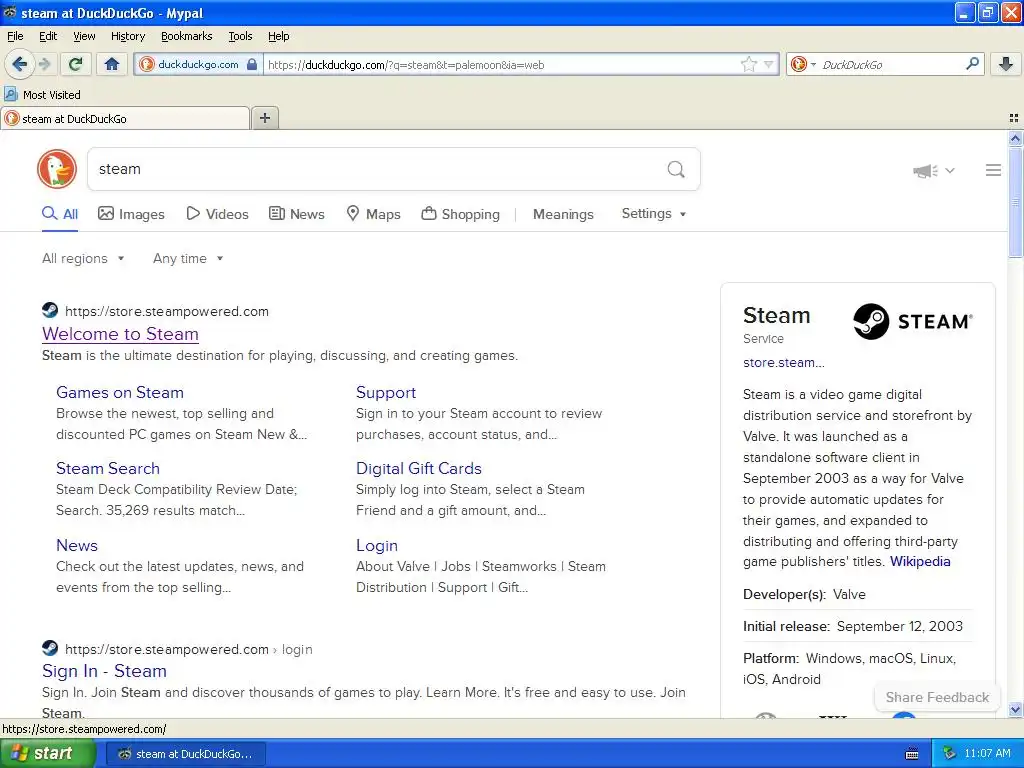Click the forward navigation arrow
This screenshot has height=768, width=1024.
click(44, 64)
